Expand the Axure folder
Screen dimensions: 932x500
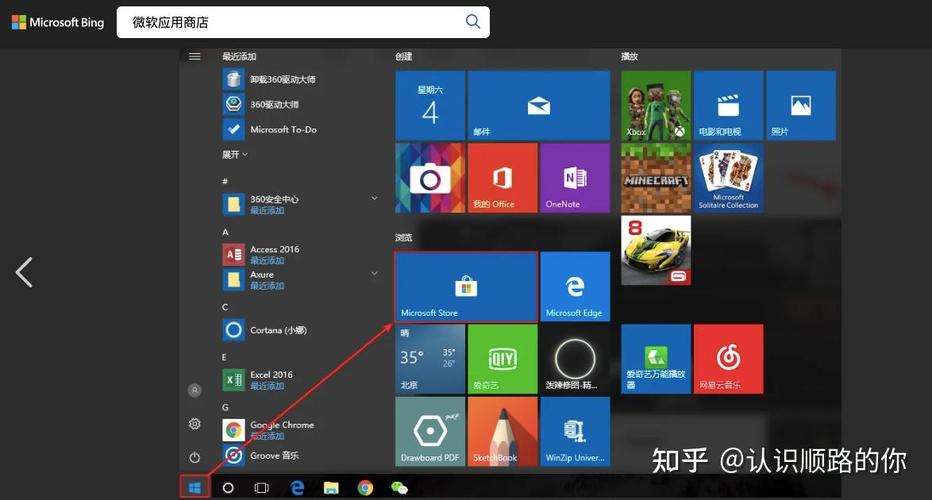pyautogui.click(x=300, y=279)
